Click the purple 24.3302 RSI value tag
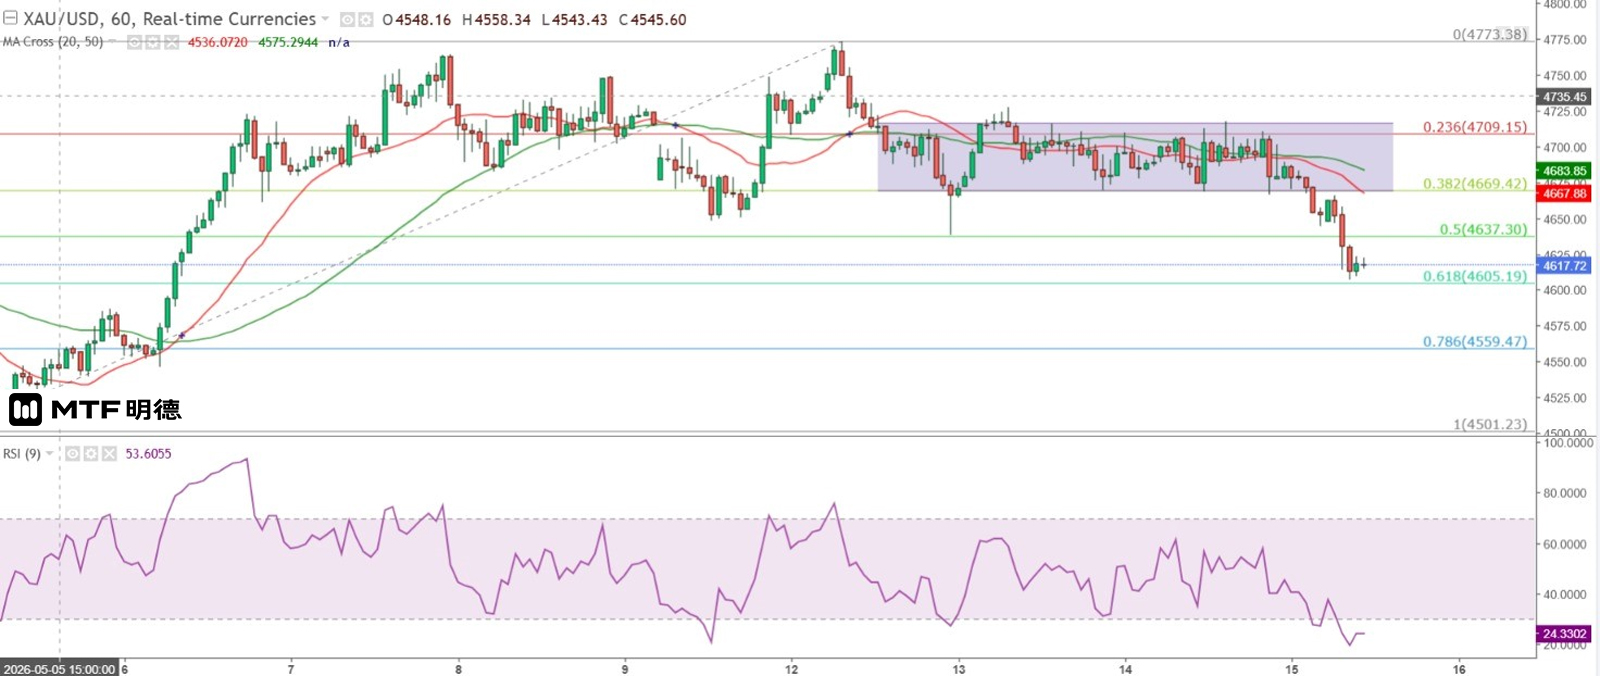 [x=1564, y=634]
